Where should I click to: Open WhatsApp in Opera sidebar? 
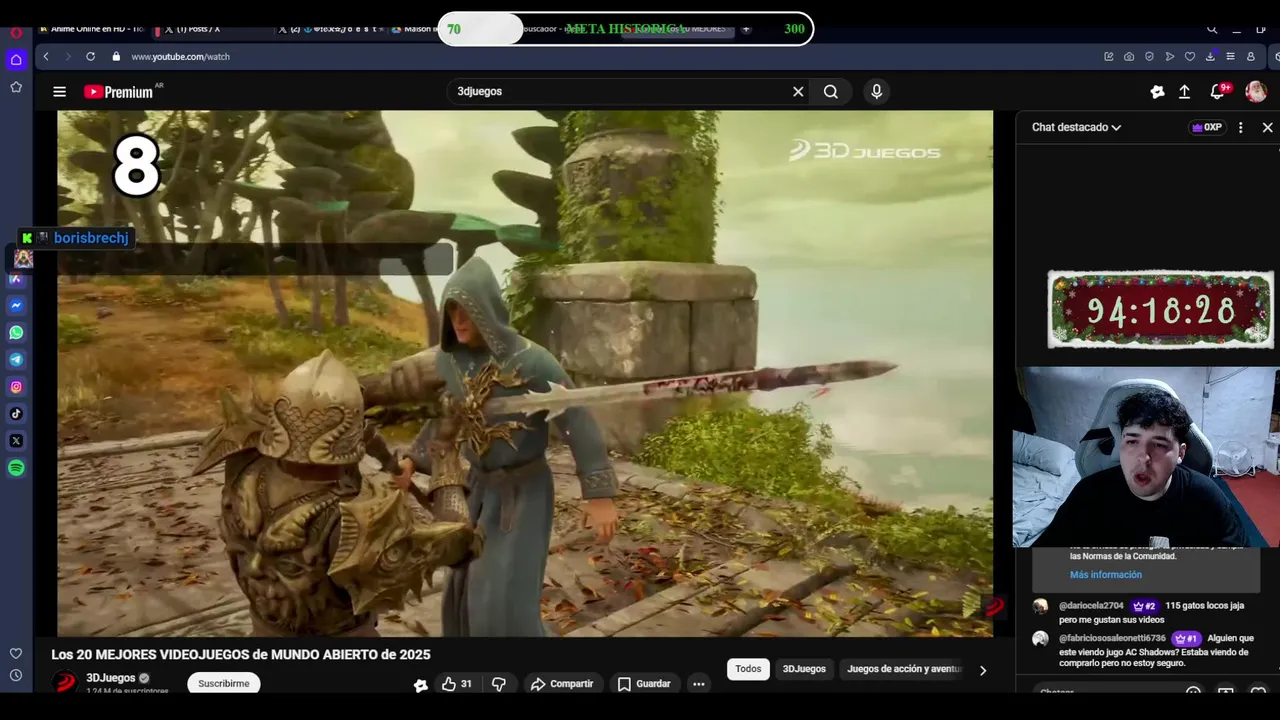16,333
